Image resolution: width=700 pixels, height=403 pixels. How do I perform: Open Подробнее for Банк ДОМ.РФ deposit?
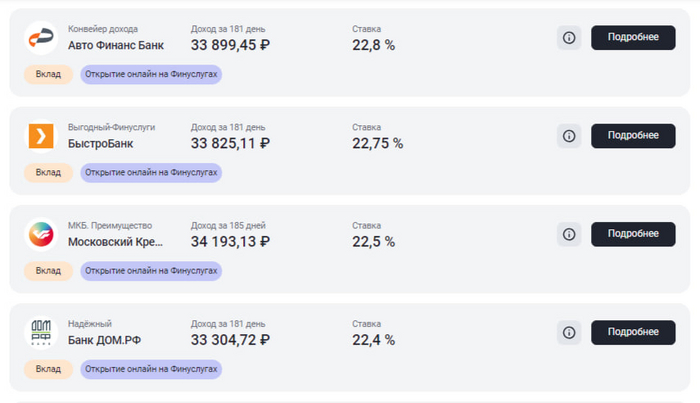[633, 332]
